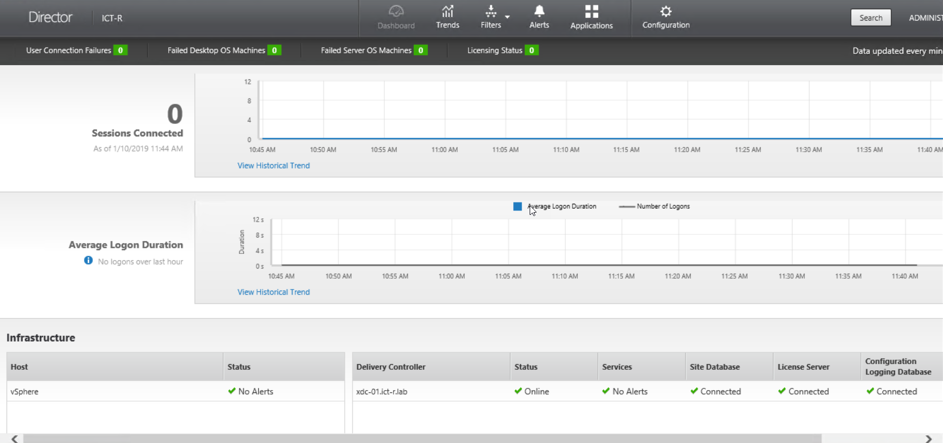The image size is (943, 443).
Task: Click the Site Database Connected checkmark
Action: pos(694,391)
